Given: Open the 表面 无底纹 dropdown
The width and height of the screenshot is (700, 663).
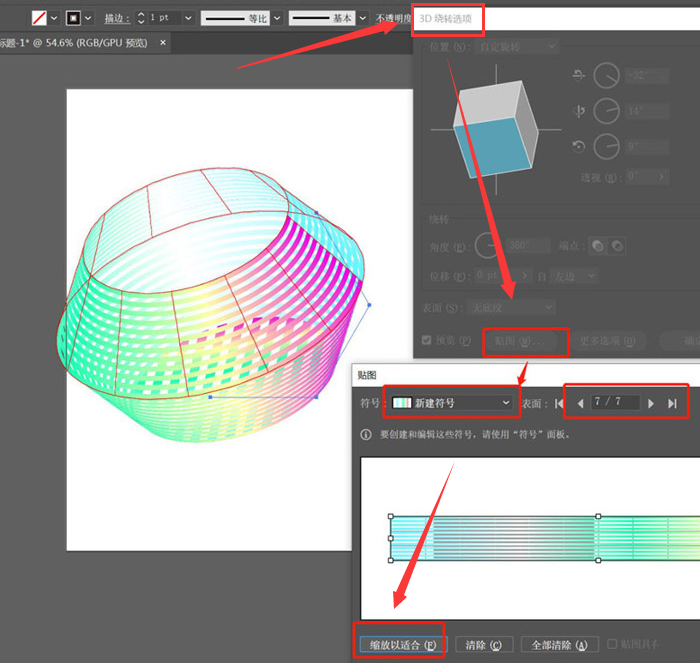Looking at the screenshot, I should click(511, 307).
